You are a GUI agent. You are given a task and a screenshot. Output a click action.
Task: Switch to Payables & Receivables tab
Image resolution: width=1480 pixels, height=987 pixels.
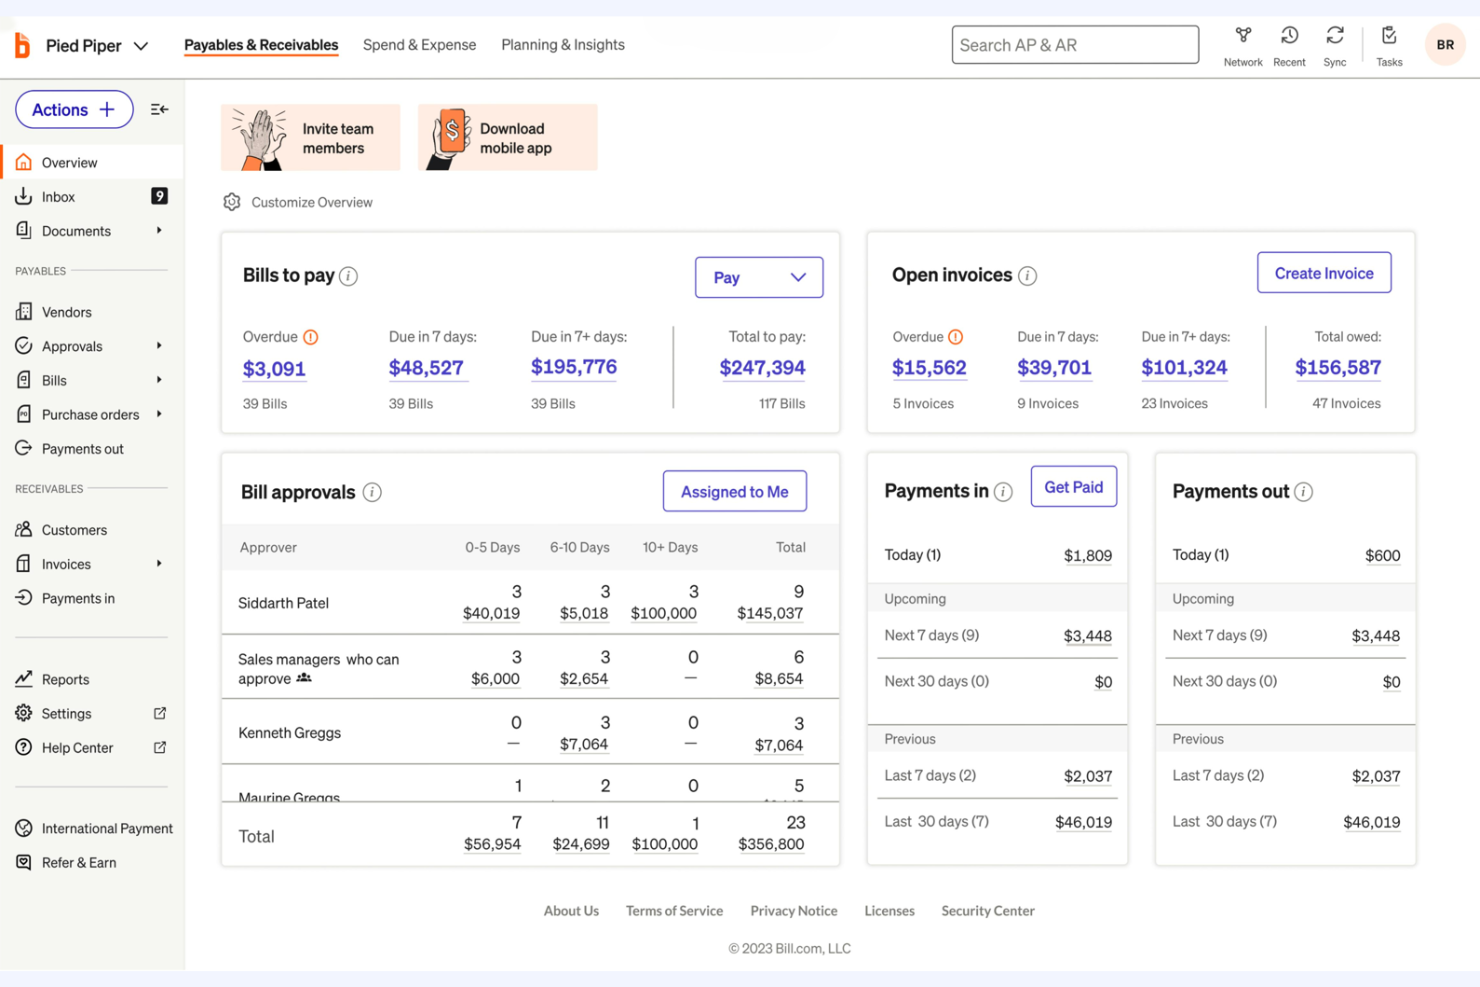(261, 45)
